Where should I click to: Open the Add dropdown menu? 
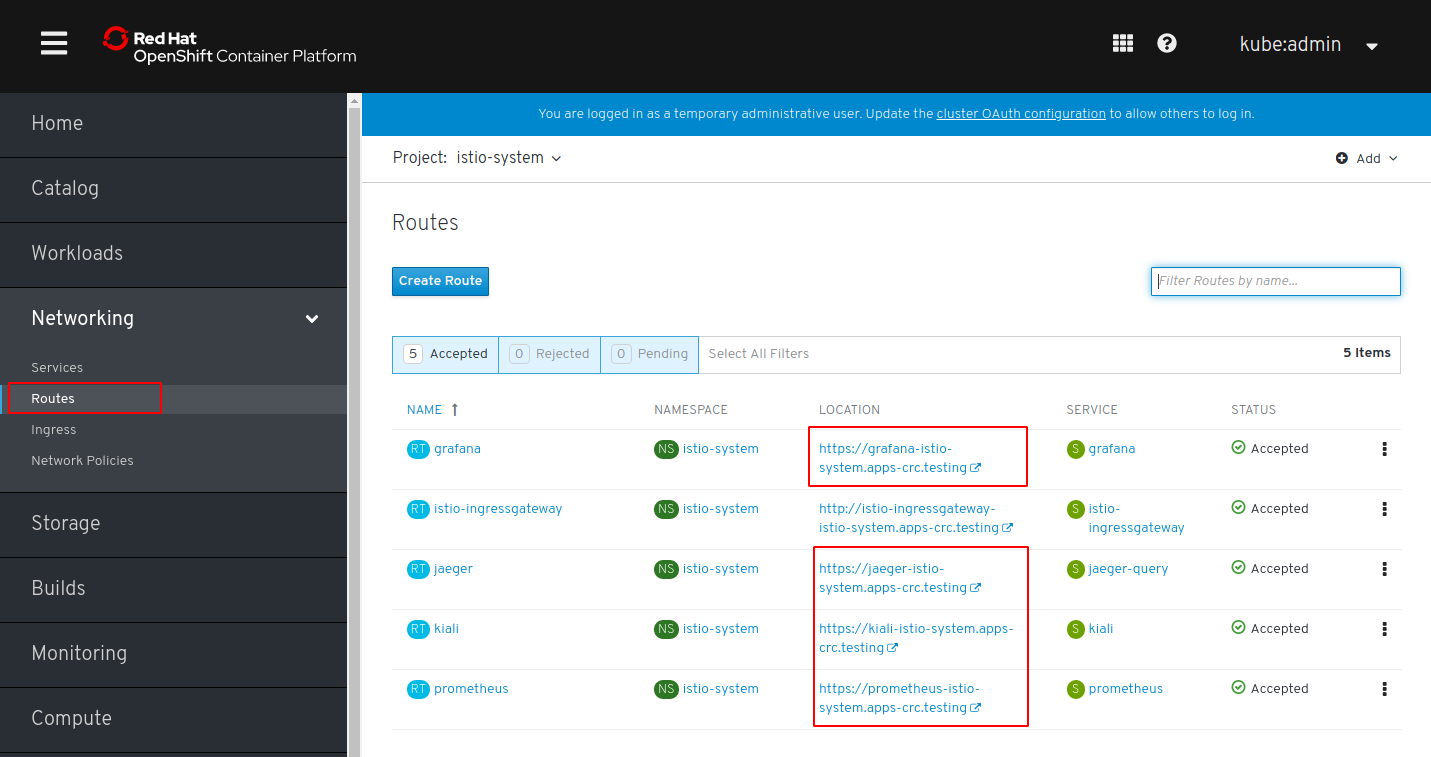1367,158
